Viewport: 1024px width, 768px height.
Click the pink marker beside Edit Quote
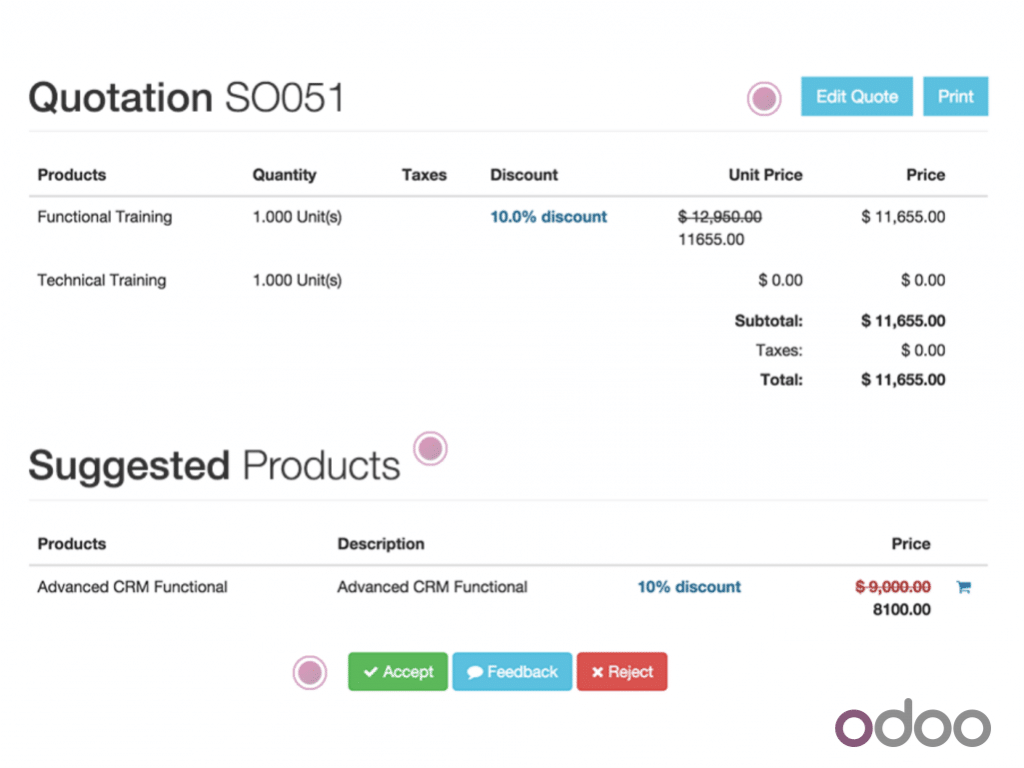click(764, 98)
